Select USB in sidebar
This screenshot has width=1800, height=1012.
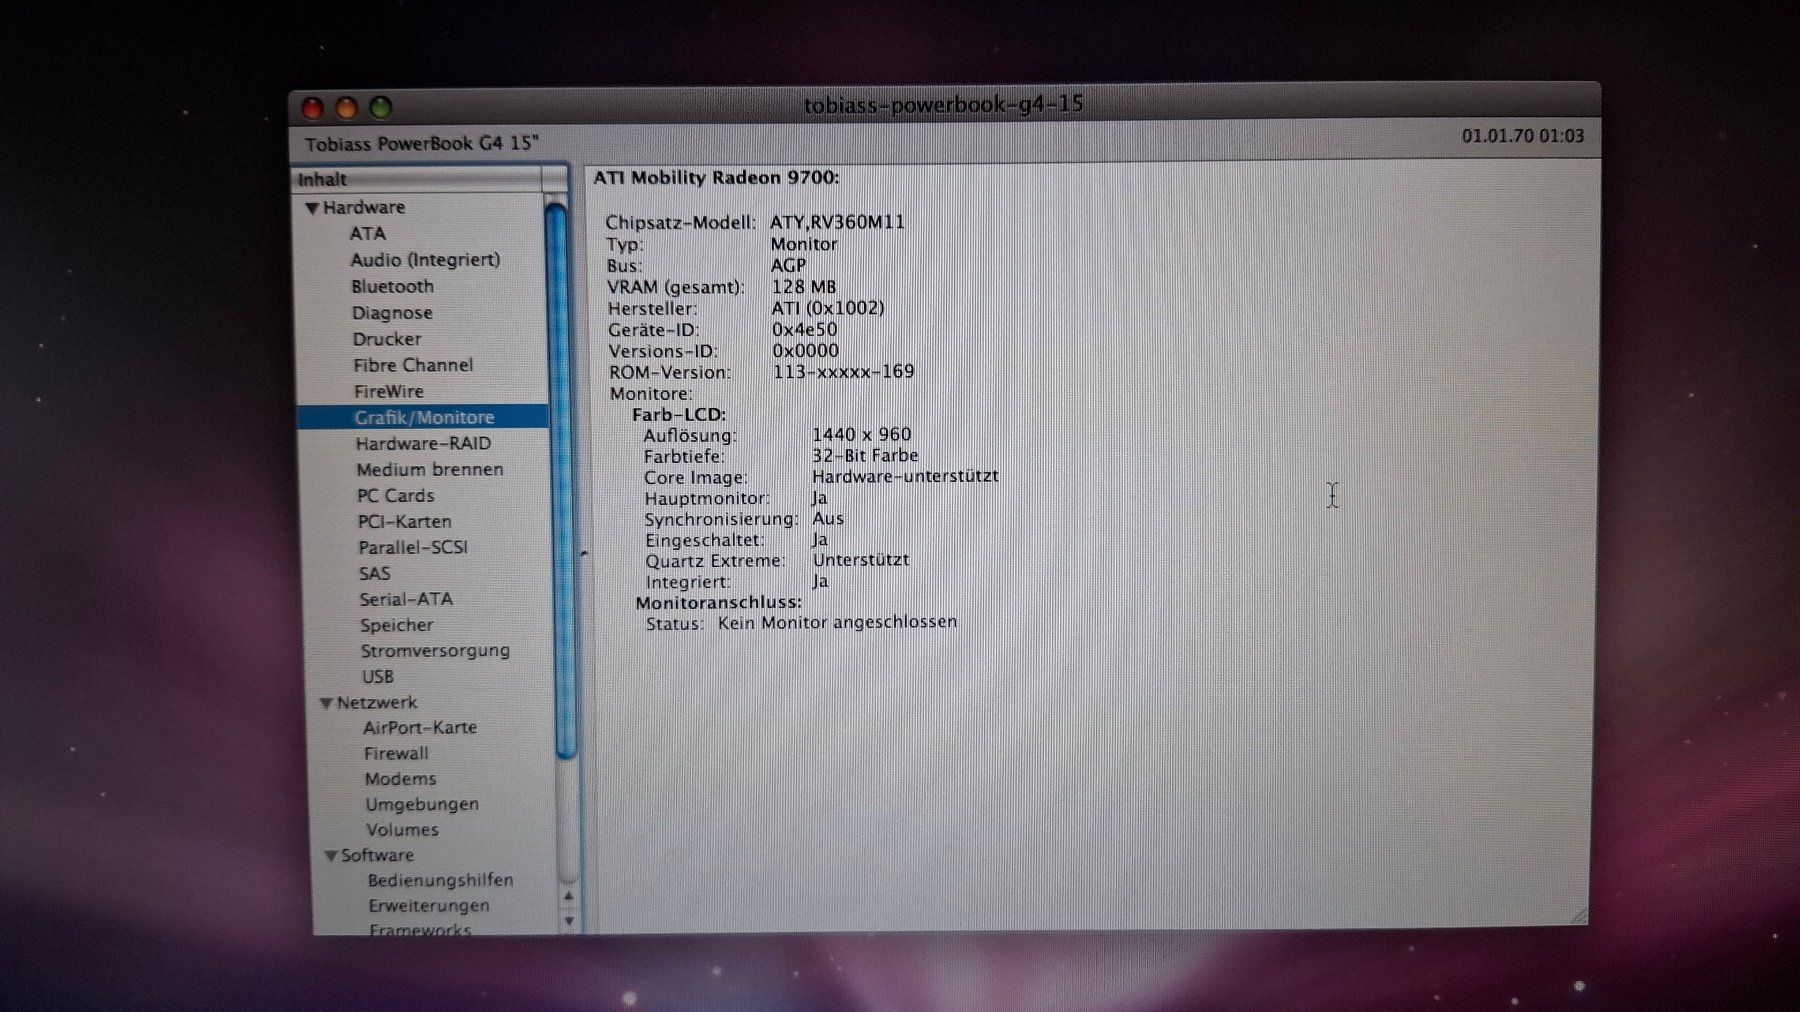click(x=378, y=677)
